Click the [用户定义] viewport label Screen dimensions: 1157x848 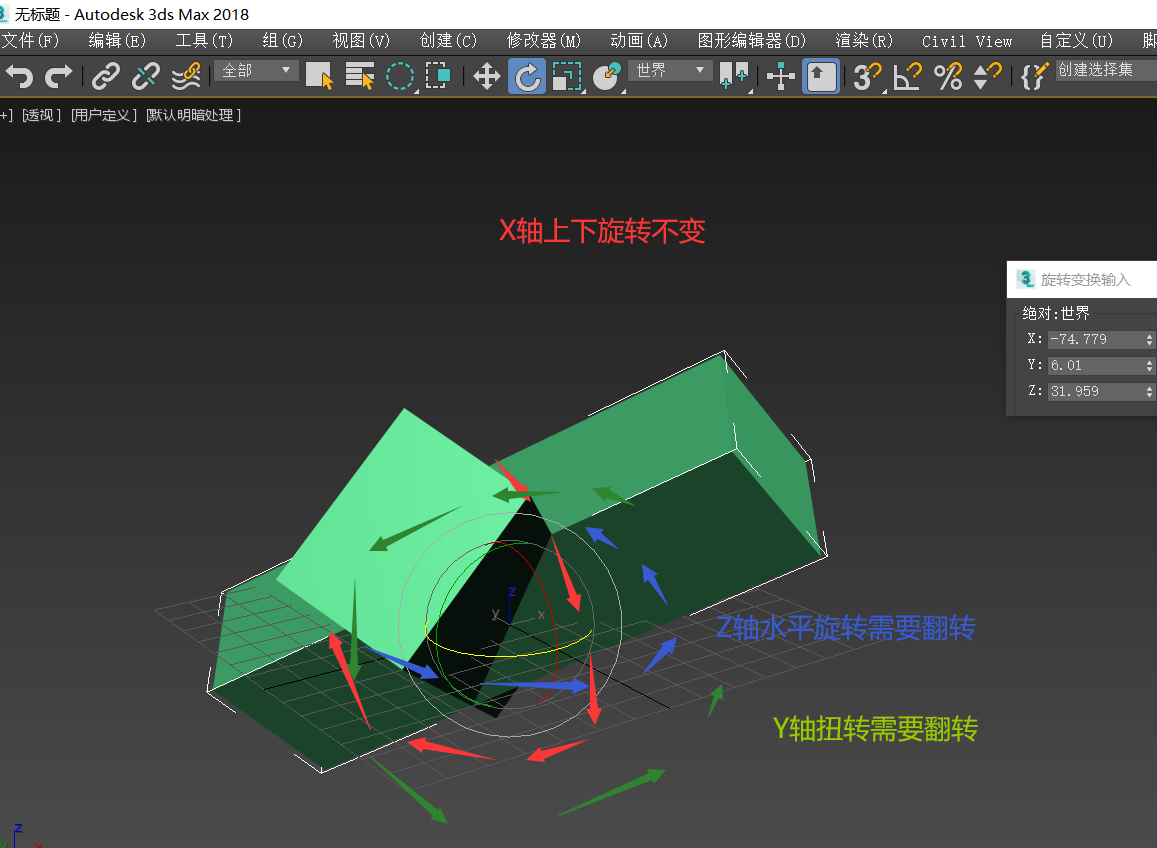pyautogui.click(x=104, y=115)
